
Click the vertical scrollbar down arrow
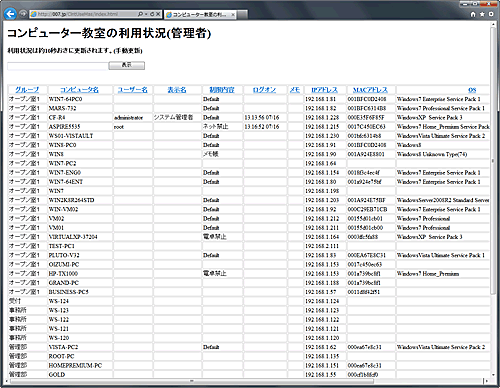(493, 375)
